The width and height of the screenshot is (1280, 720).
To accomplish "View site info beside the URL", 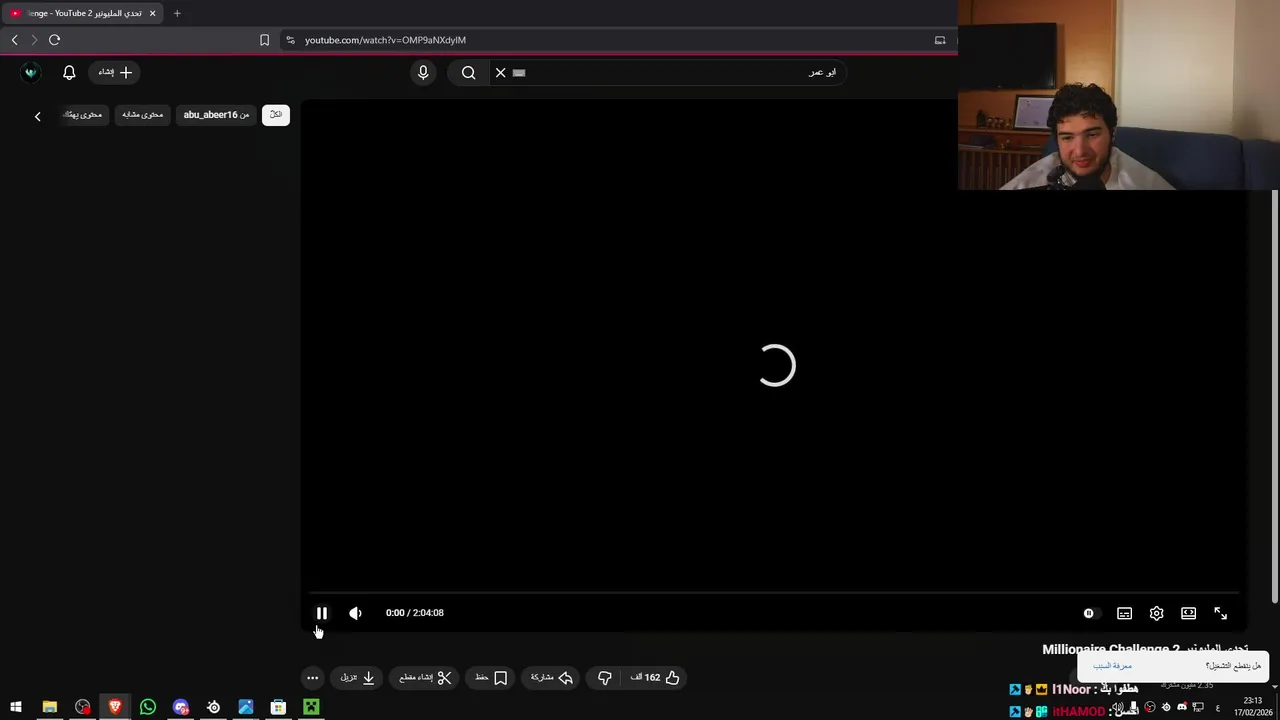I will click(x=290, y=40).
